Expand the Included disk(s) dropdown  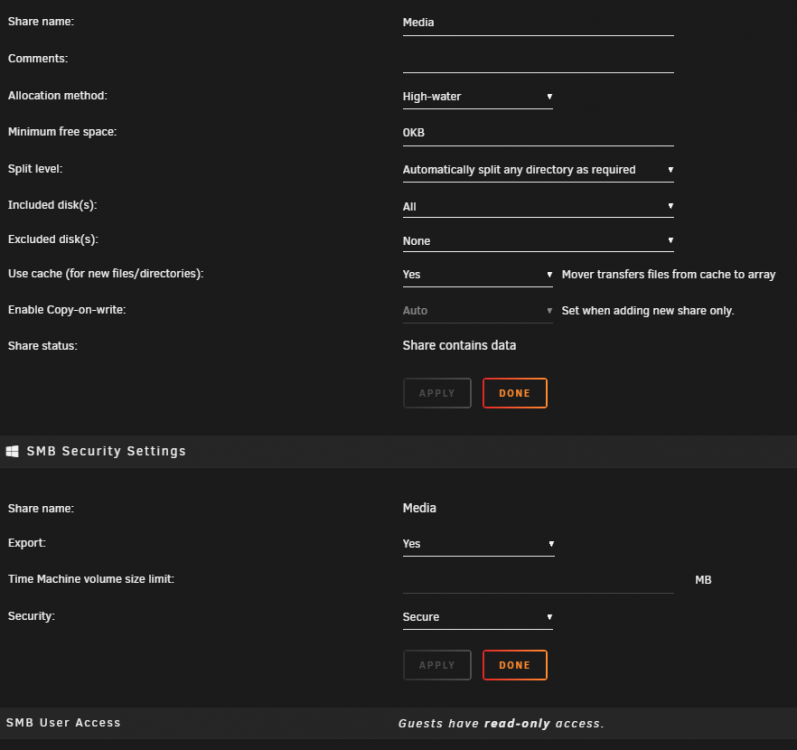click(538, 206)
